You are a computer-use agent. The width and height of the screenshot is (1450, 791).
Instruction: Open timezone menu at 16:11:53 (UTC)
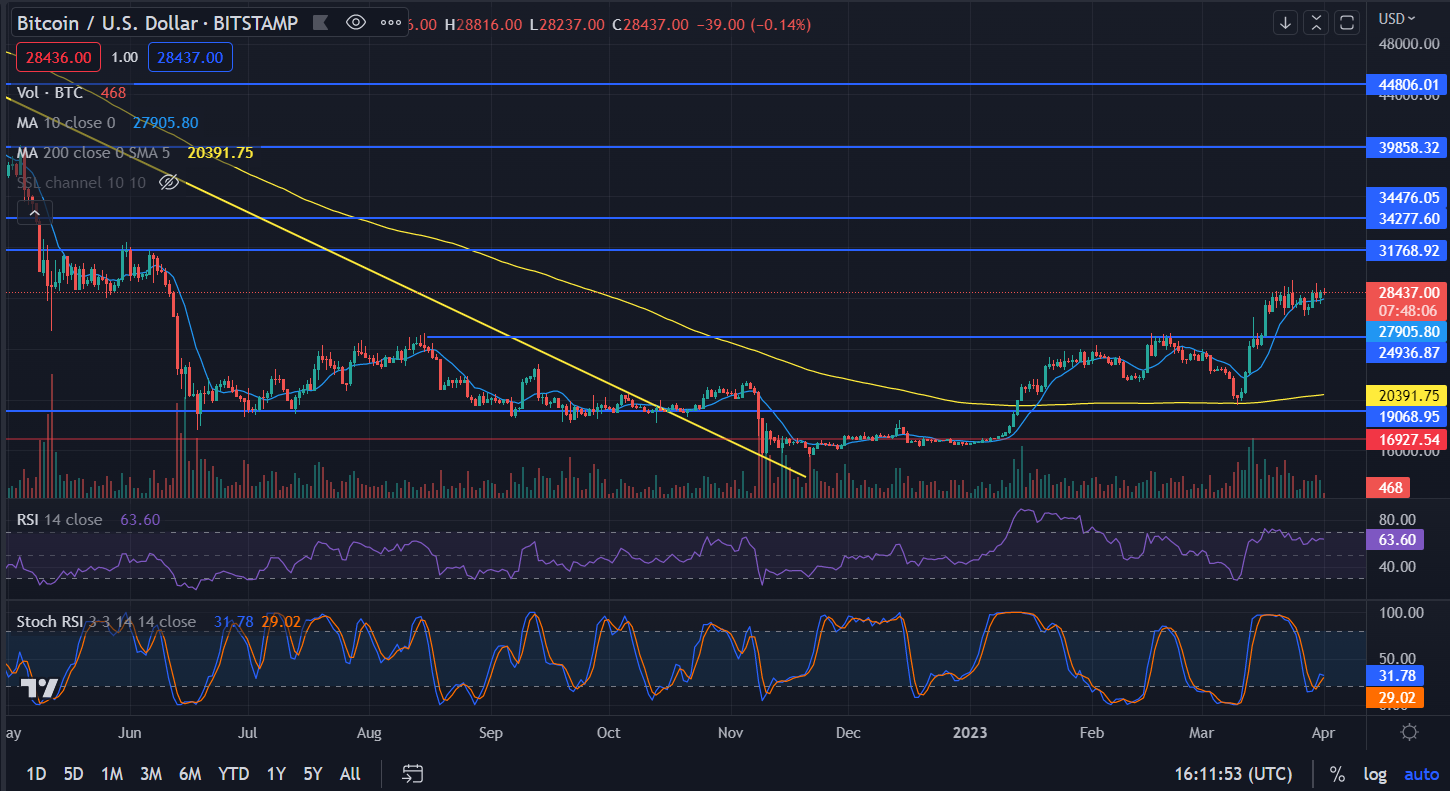1233,773
